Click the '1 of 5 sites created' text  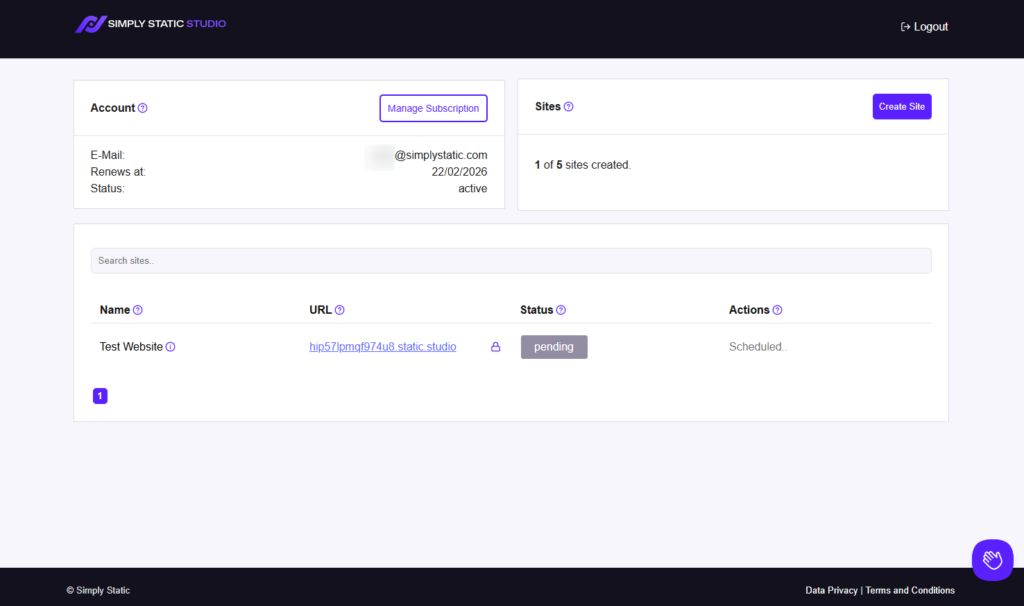[583, 165]
